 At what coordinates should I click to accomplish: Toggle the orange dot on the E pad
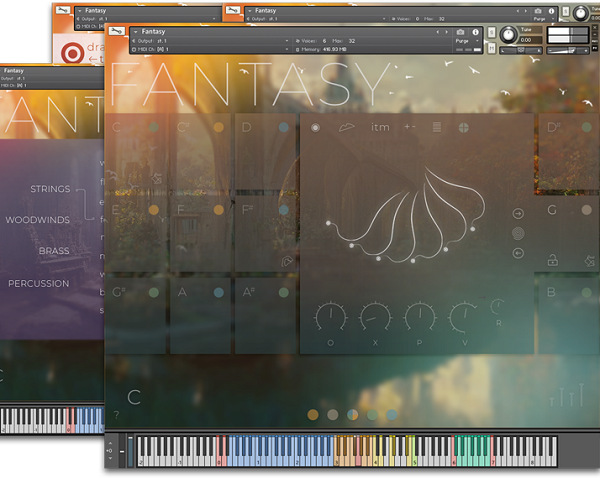pyautogui.click(x=154, y=210)
